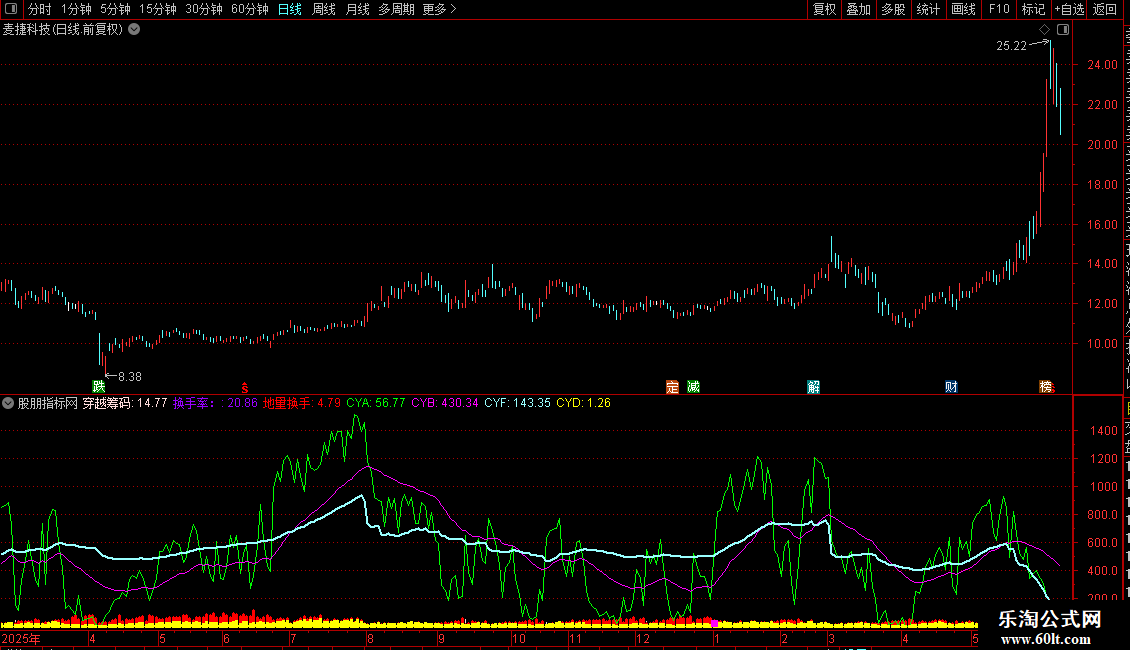Select the 日线 daily period tab

[290, 9]
